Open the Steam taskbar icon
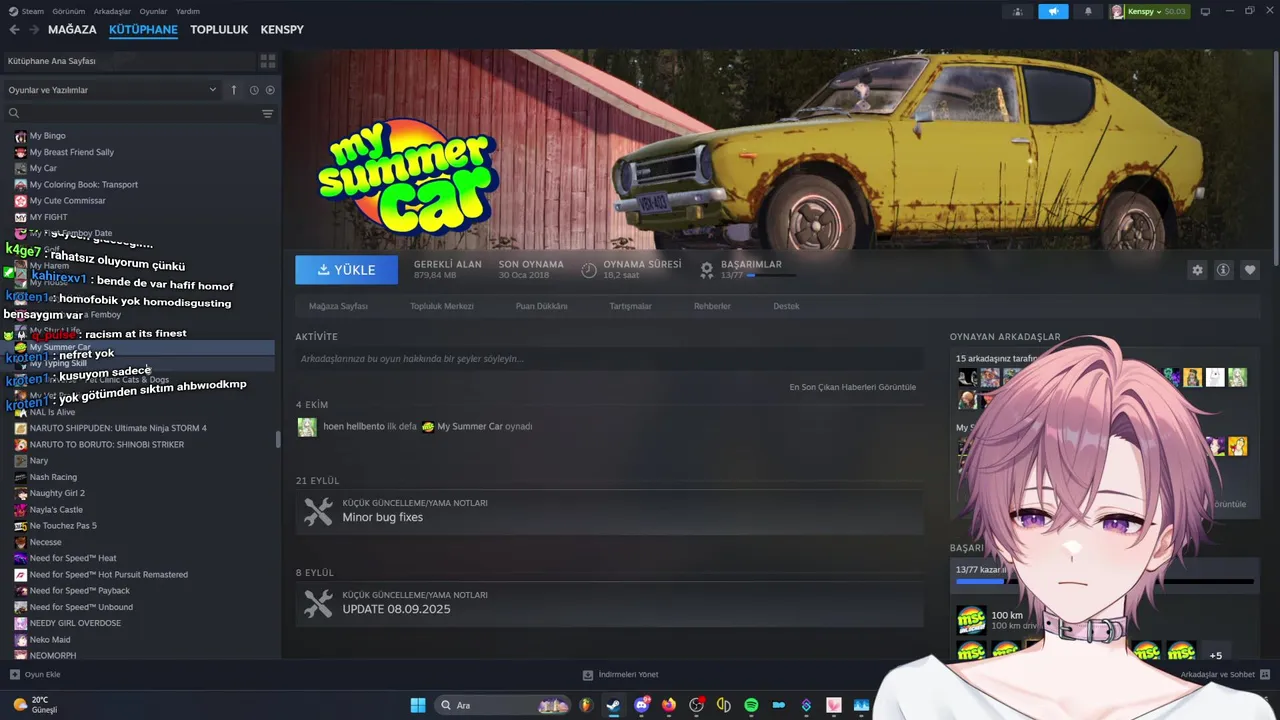 613,705
